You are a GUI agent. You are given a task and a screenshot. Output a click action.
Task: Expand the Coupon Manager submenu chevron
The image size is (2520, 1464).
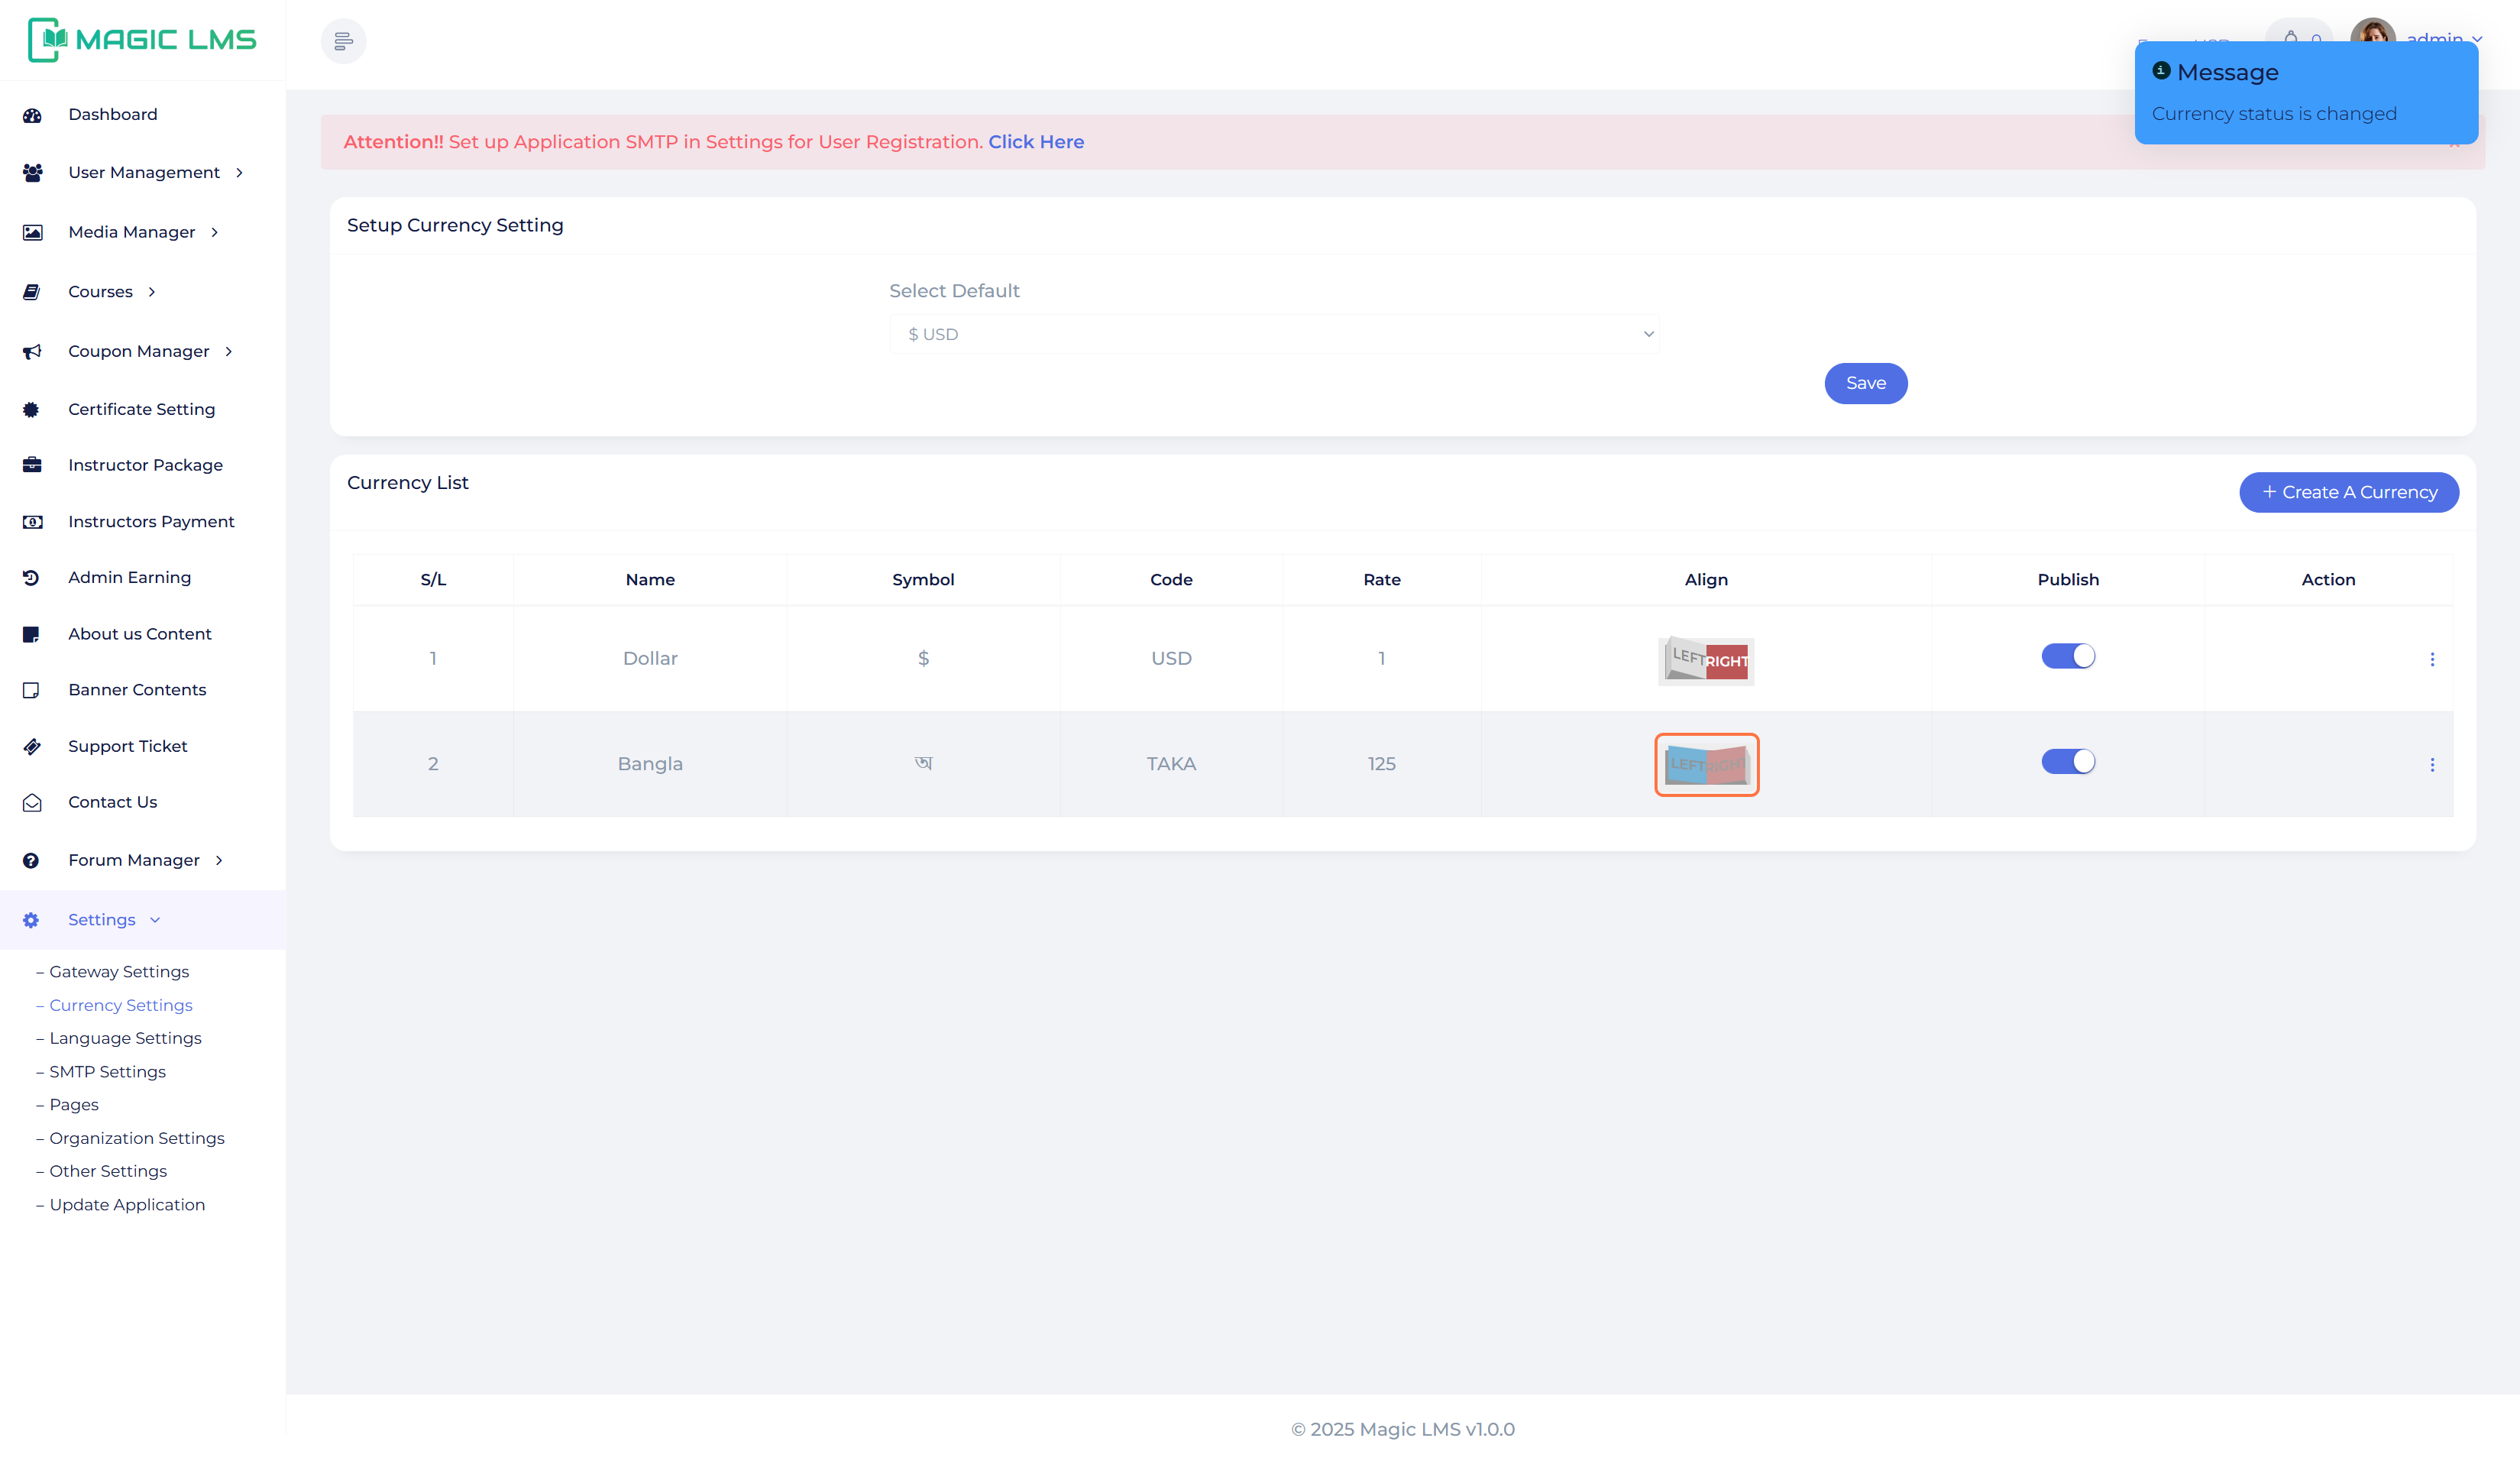point(229,351)
